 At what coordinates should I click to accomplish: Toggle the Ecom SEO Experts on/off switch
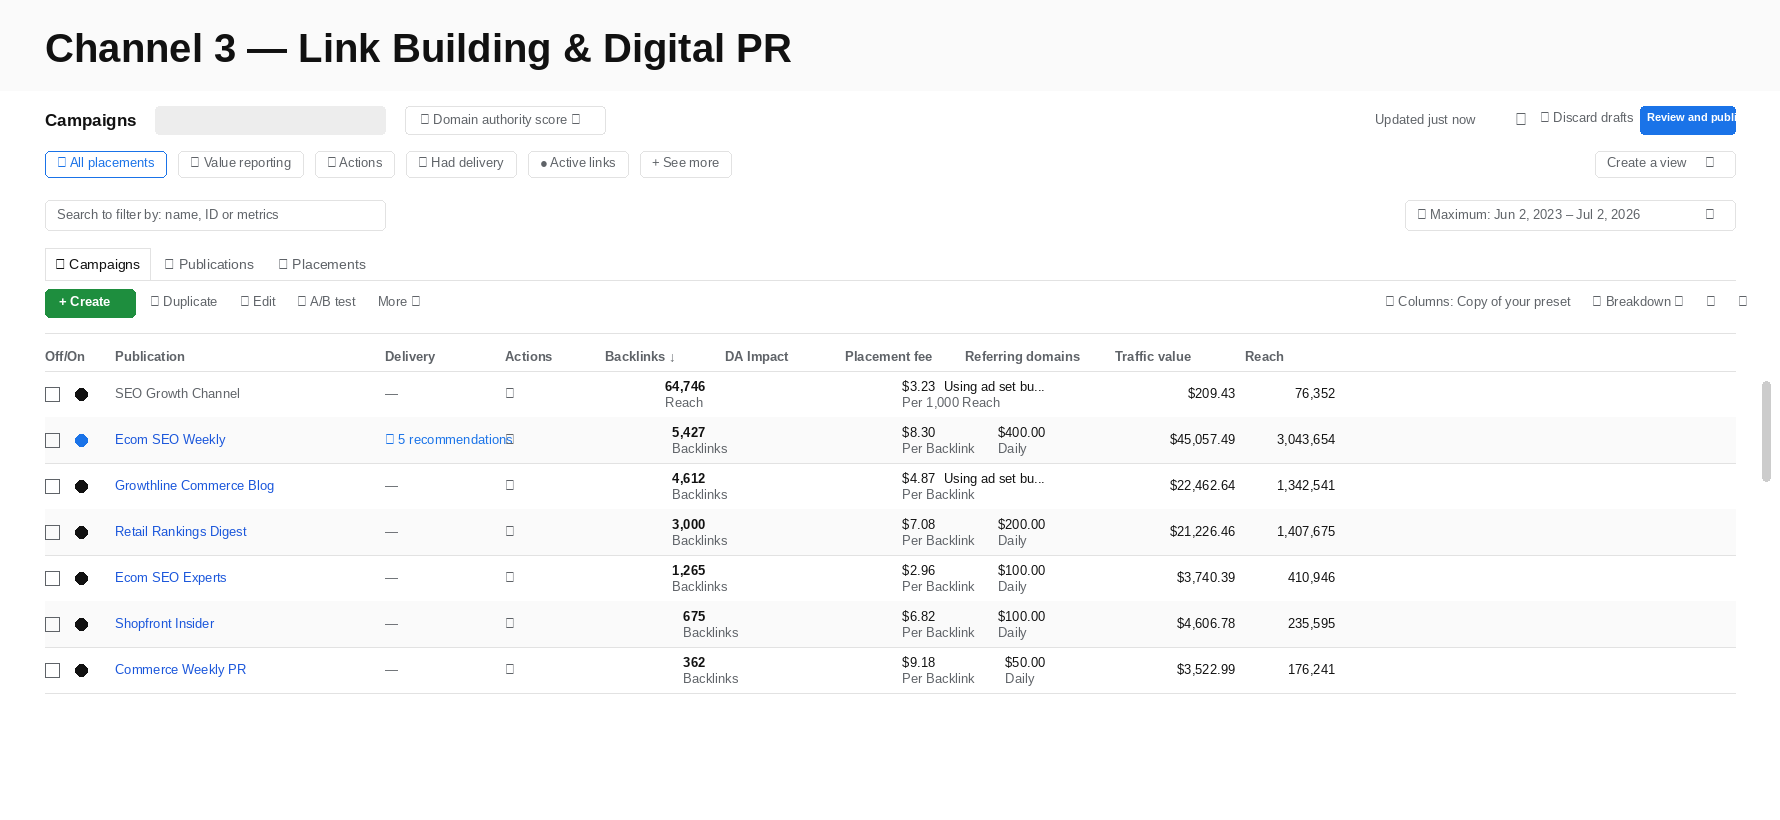[x=82, y=579]
